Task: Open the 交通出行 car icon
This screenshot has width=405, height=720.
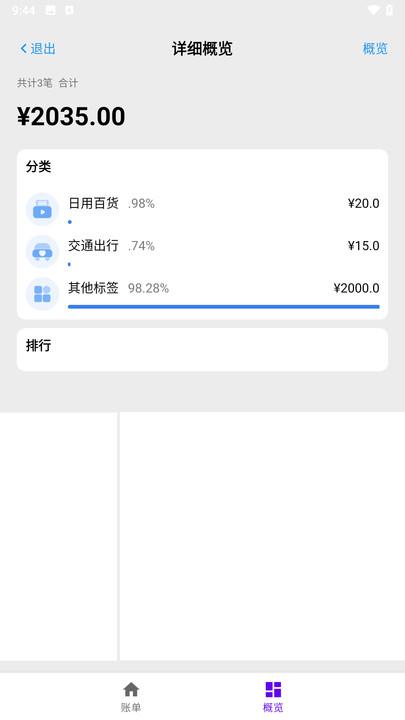Action: (x=42, y=252)
